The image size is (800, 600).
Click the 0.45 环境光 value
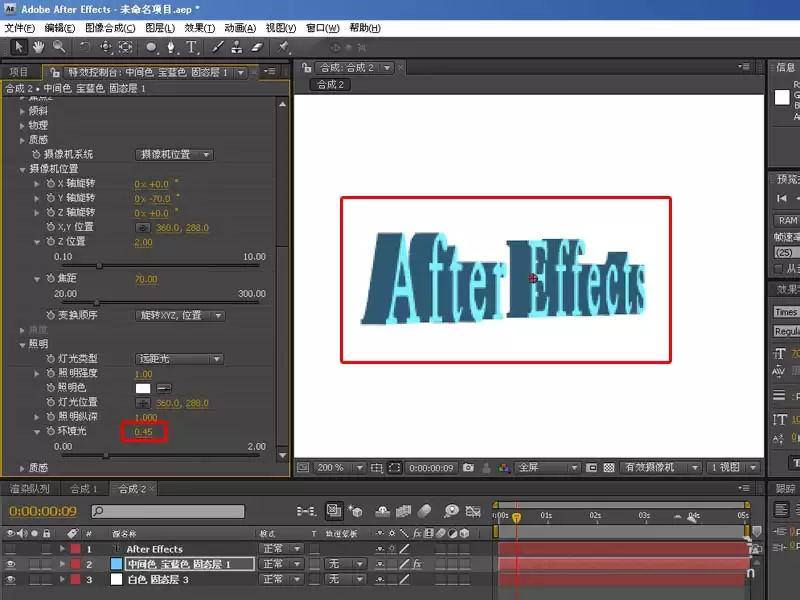[143, 432]
